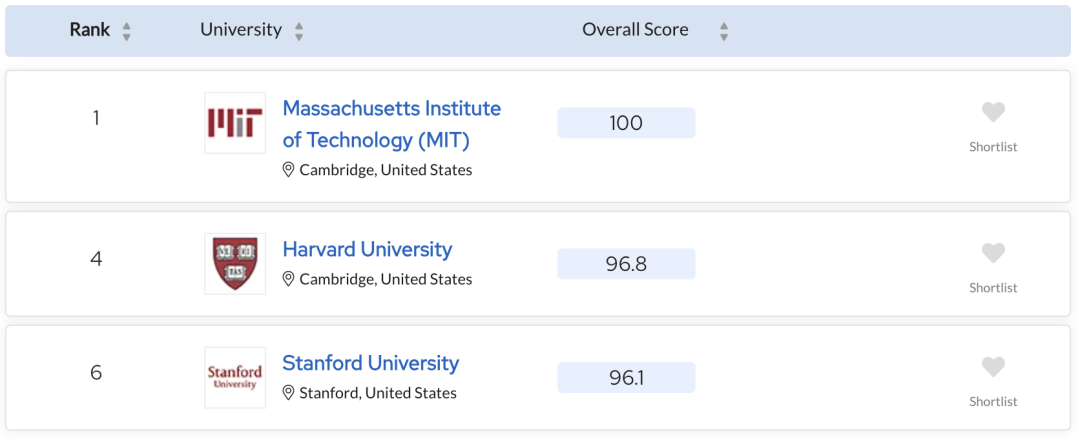Screen dimensions: 1080x441
Task: Click the Shortlist label under Stanford's heart
Action: pos(993,402)
